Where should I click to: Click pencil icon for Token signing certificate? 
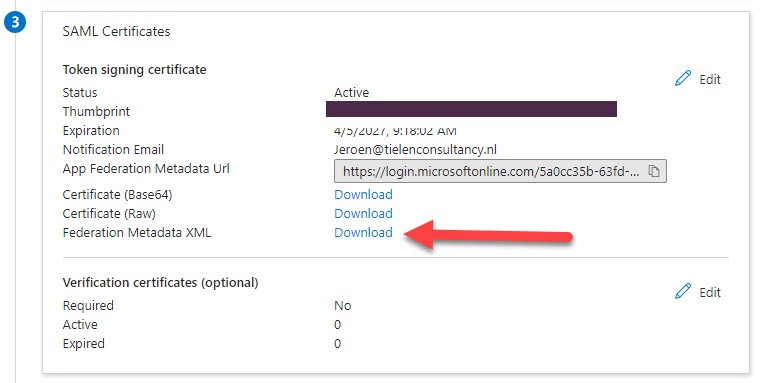point(682,79)
